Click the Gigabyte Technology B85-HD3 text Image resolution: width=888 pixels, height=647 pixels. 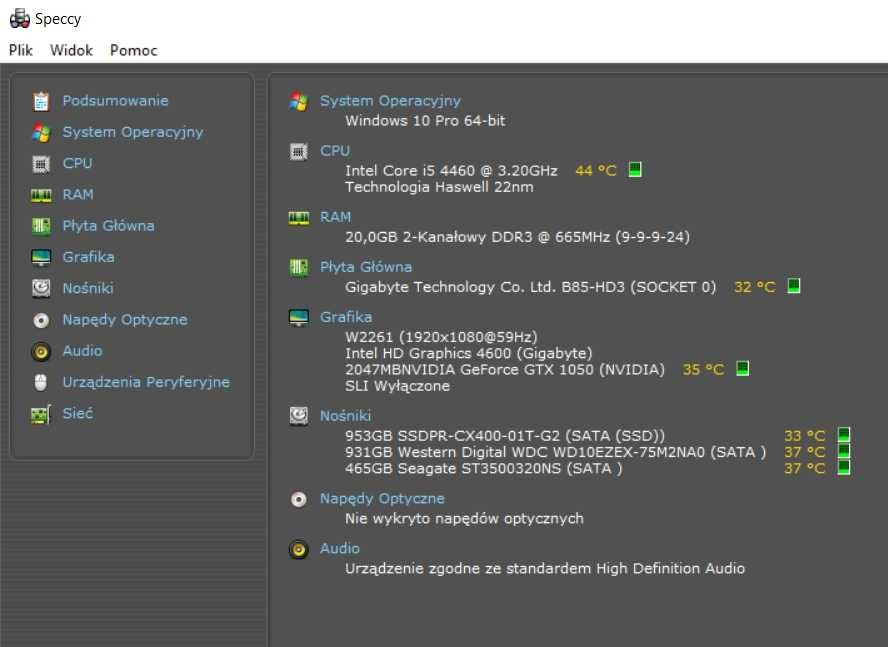pos(531,287)
